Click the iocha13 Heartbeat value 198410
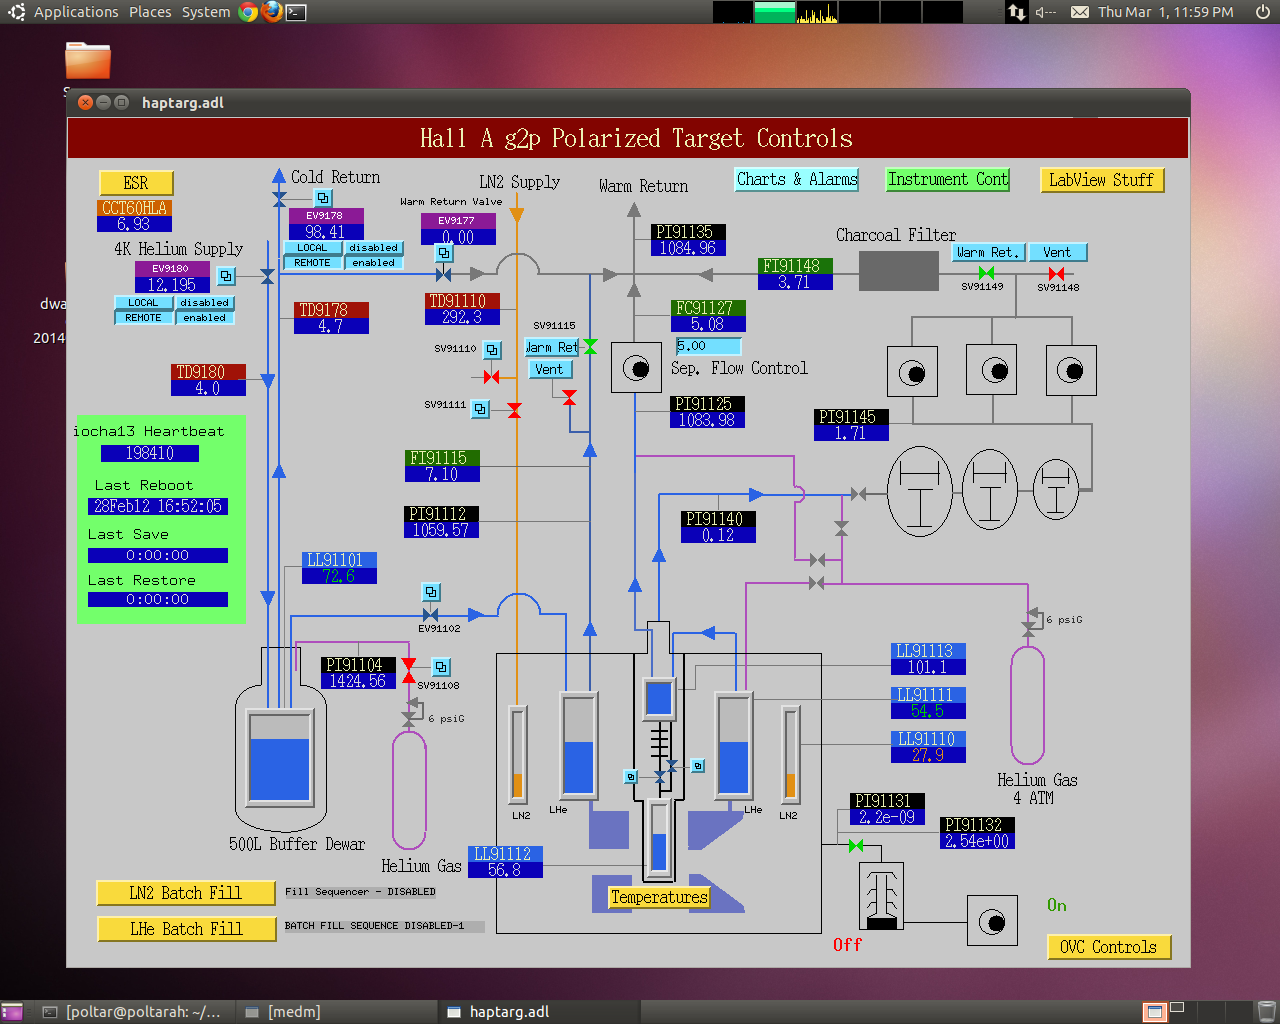 (150, 453)
